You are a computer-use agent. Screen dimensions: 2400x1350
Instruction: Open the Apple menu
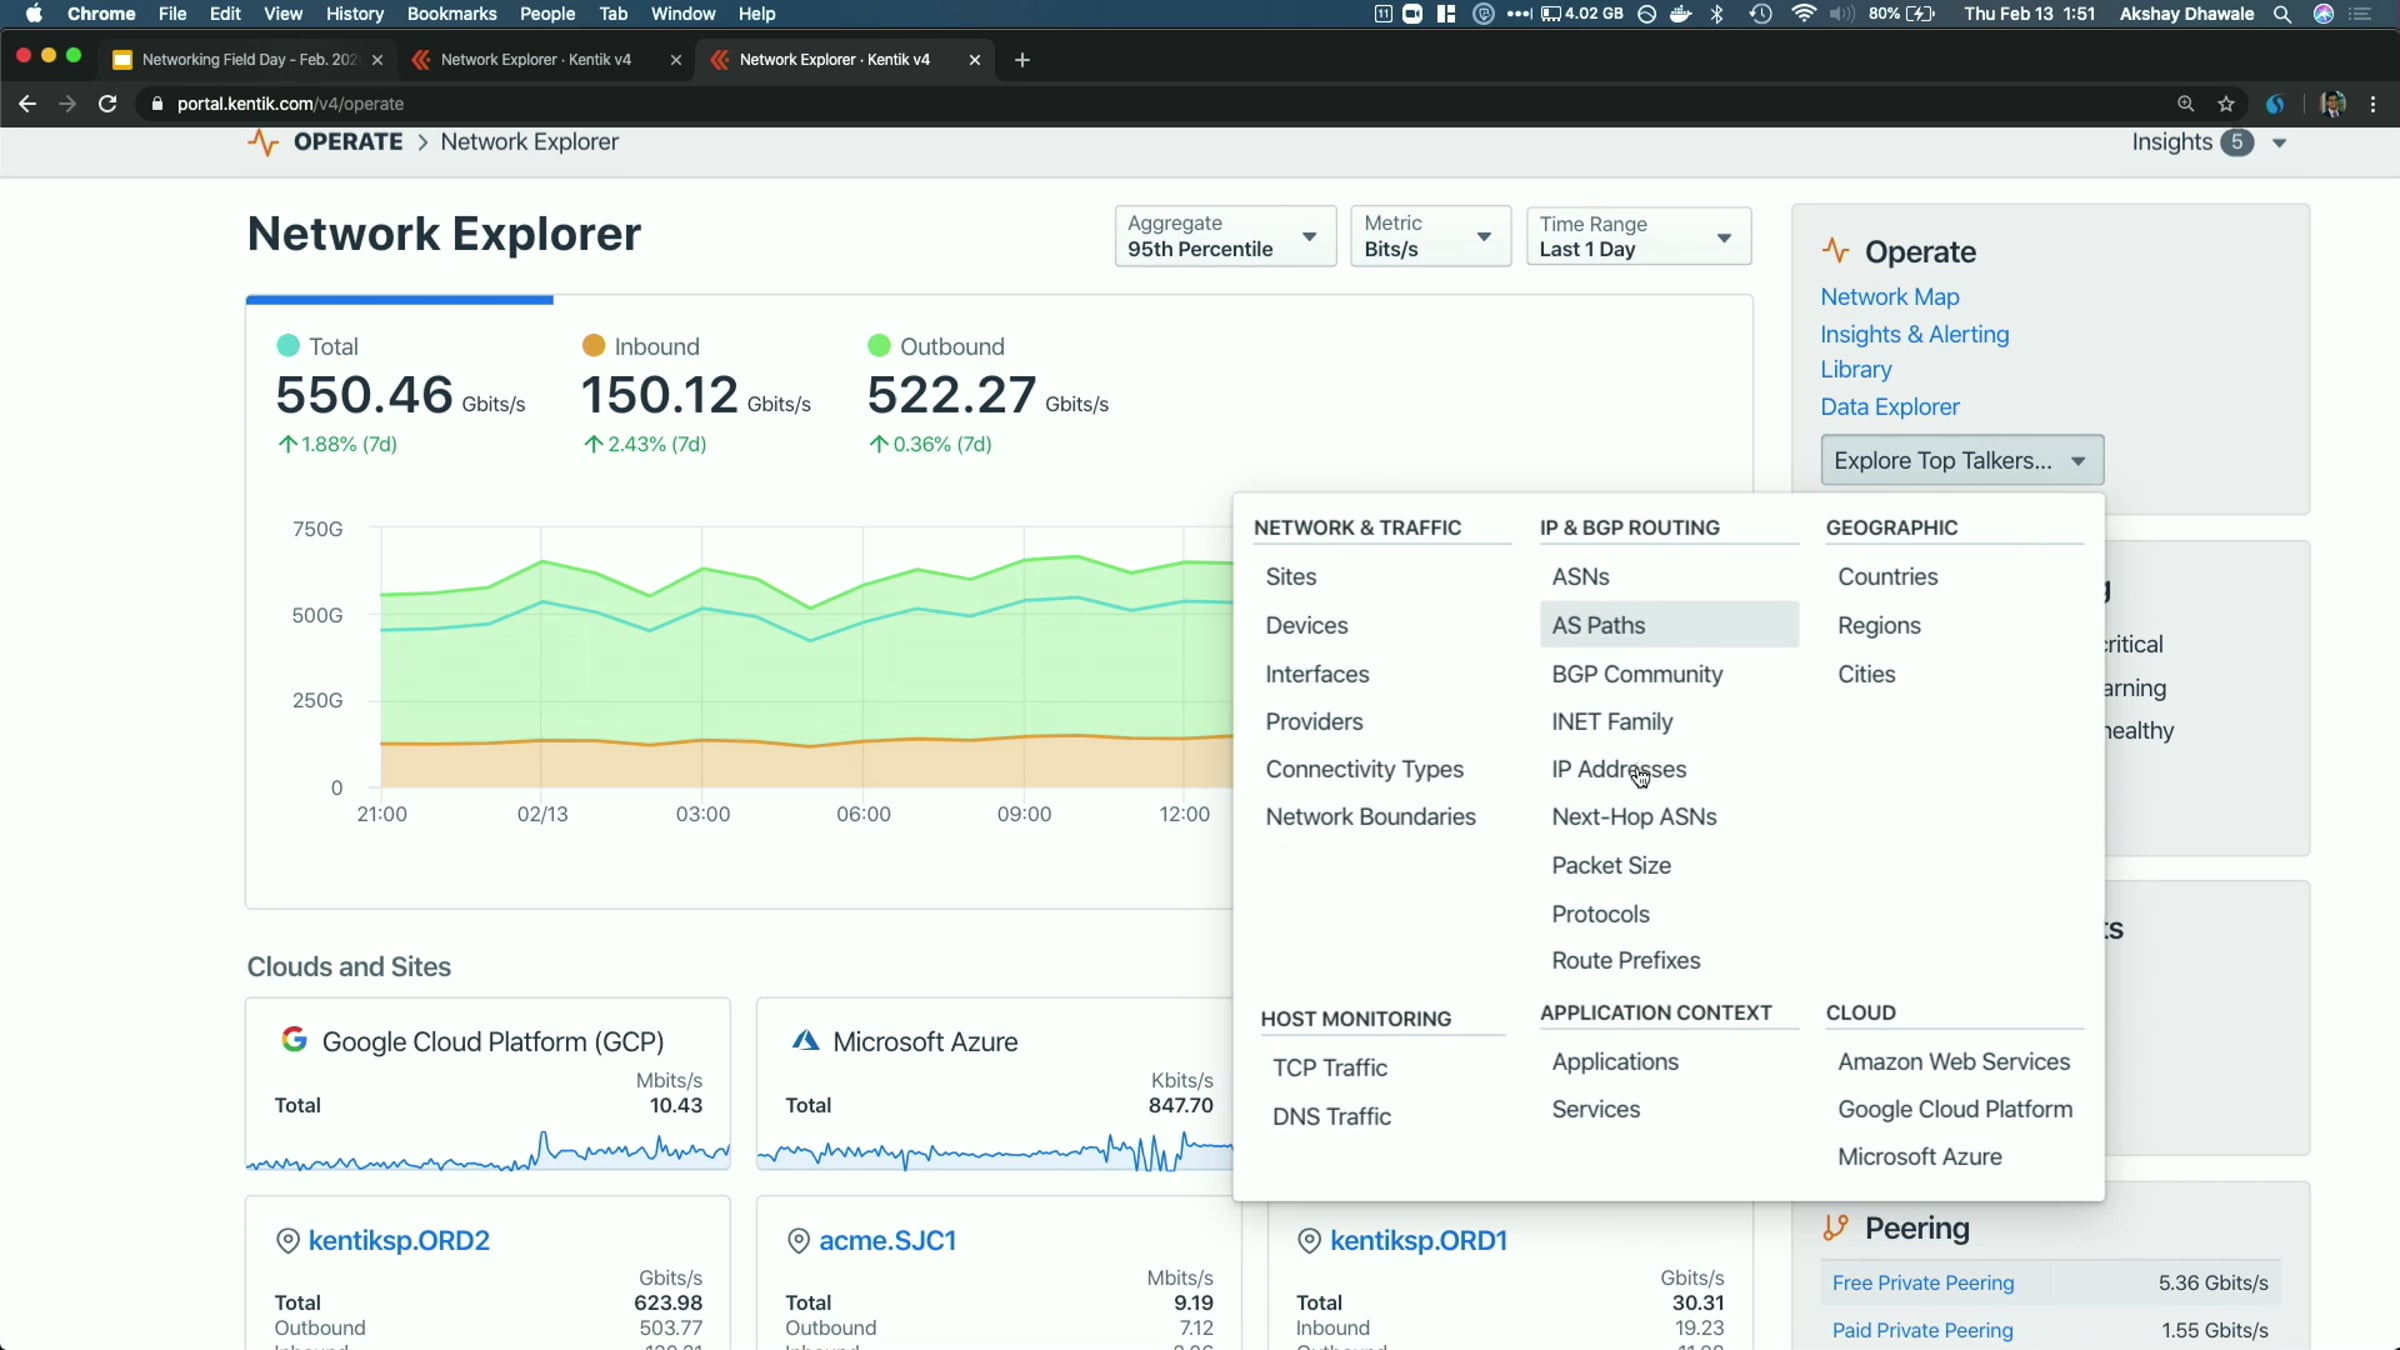[34, 14]
